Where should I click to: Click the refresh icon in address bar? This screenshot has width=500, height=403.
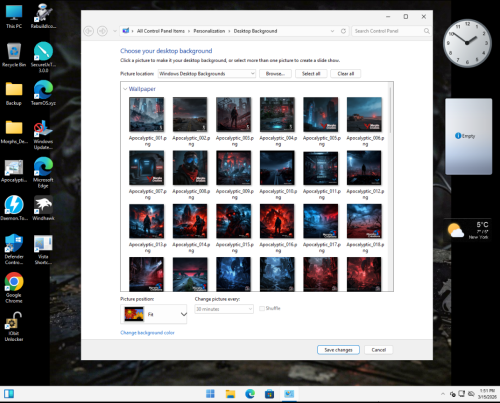click(x=343, y=31)
